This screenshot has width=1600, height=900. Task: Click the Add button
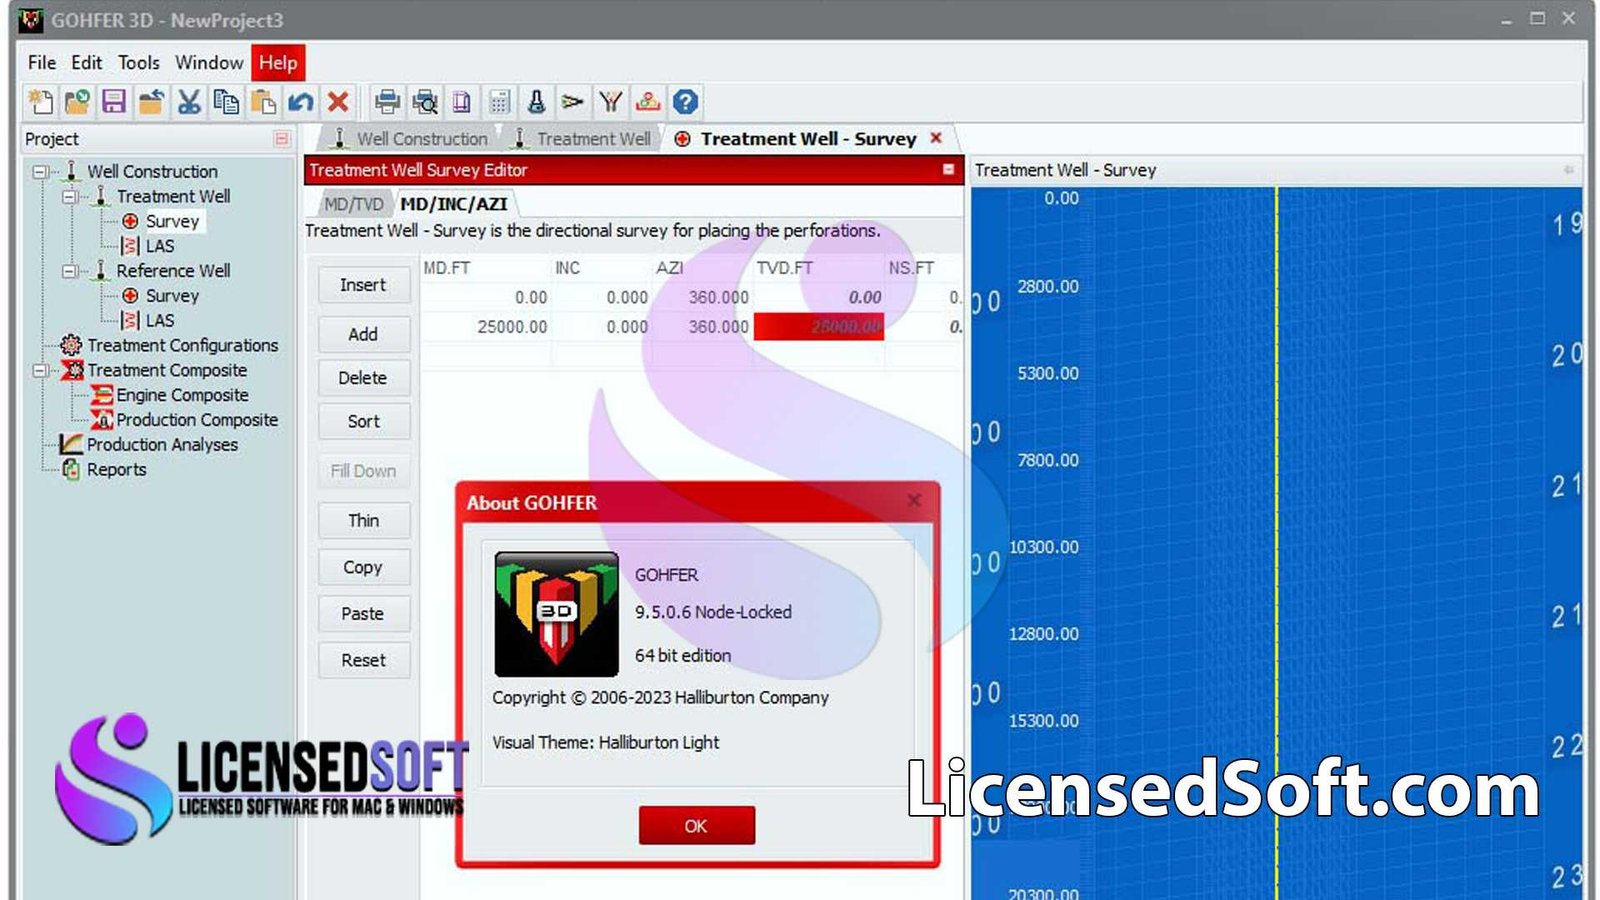tap(363, 335)
